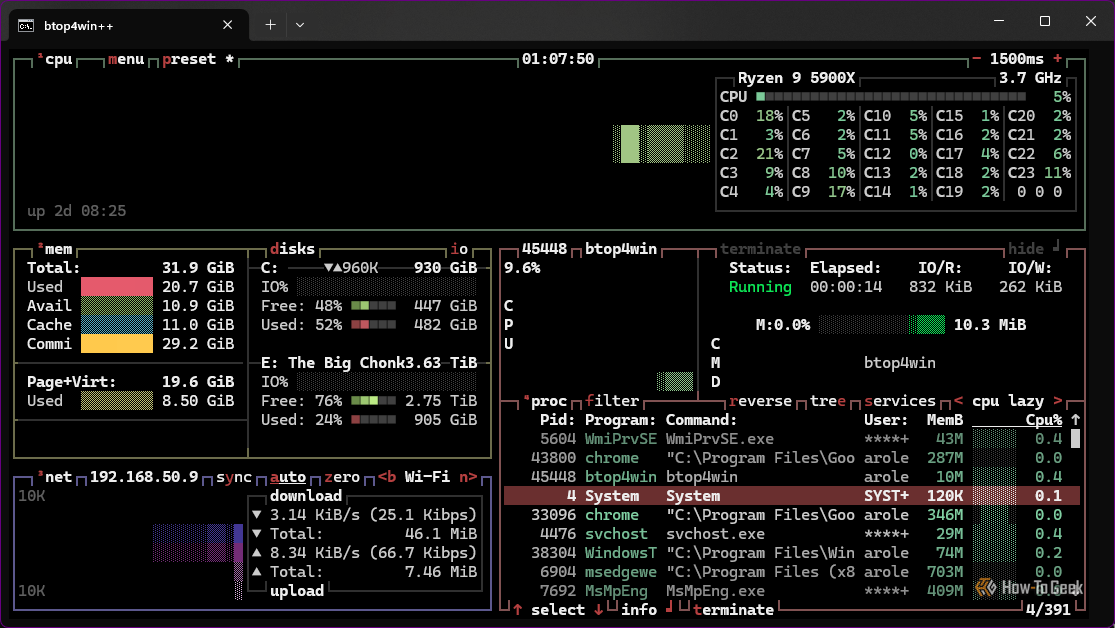The height and width of the screenshot is (628, 1115).
Task: Select the msedgewe process row
Action: pyautogui.click(x=791, y=572)
